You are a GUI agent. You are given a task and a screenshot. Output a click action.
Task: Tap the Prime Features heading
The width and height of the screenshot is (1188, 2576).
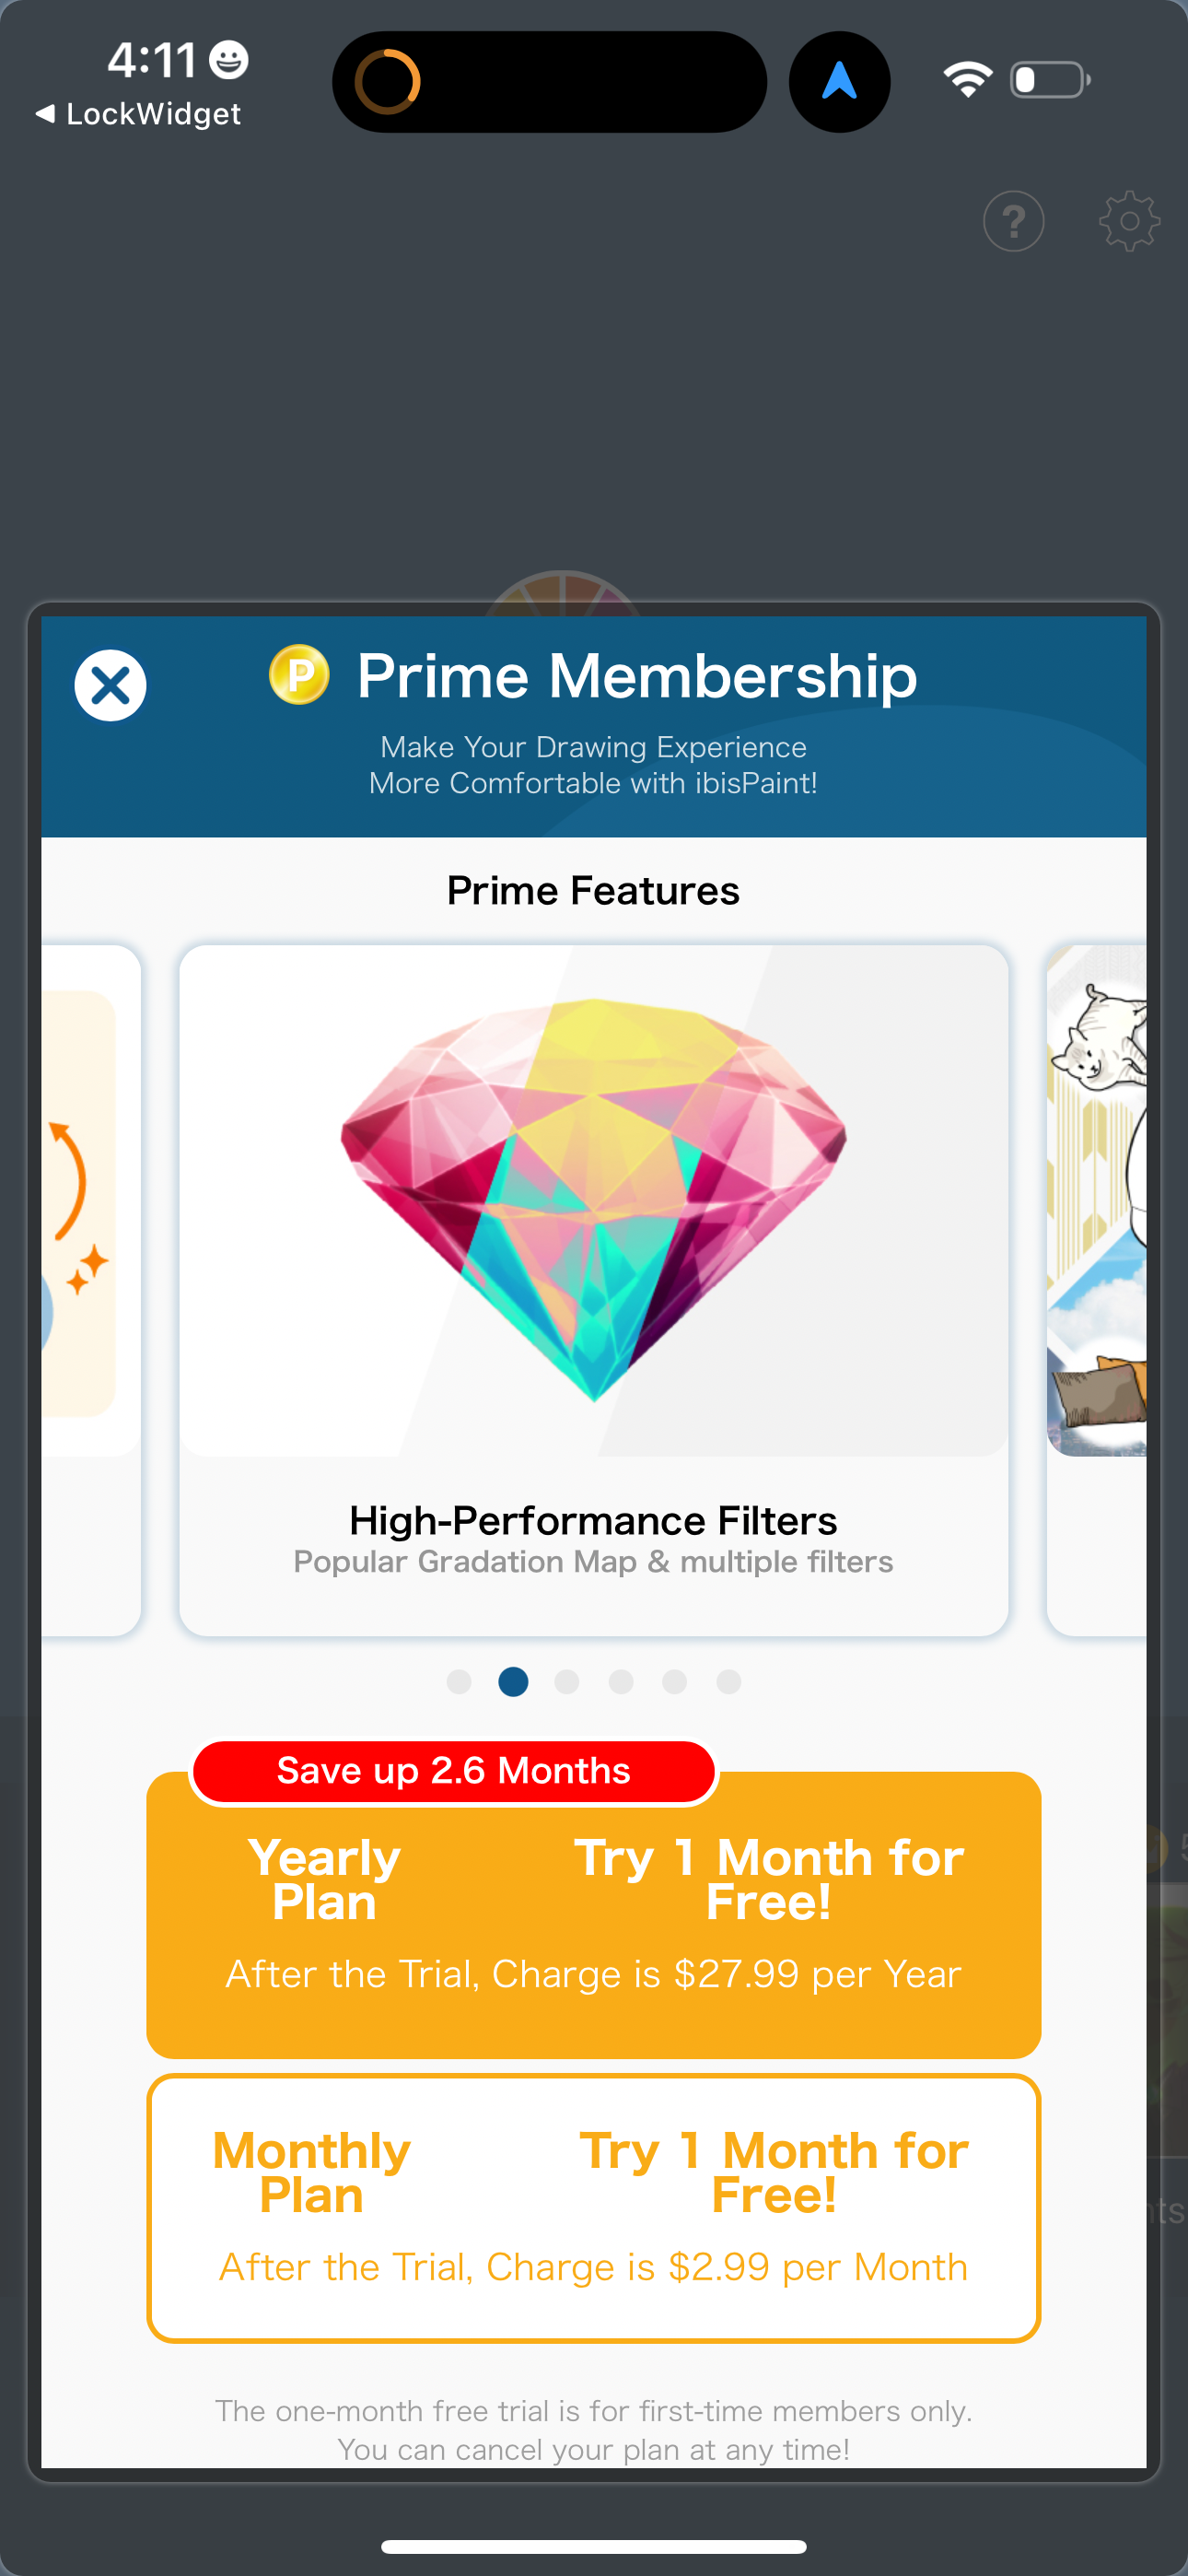click(593, 890)
